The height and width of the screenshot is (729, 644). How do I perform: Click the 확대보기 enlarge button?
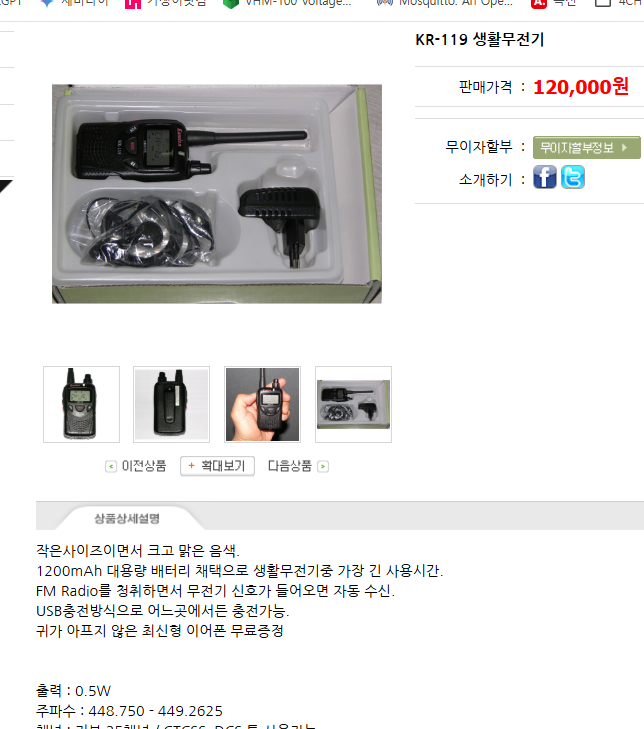pyautogui.click(x=217, y=466)
